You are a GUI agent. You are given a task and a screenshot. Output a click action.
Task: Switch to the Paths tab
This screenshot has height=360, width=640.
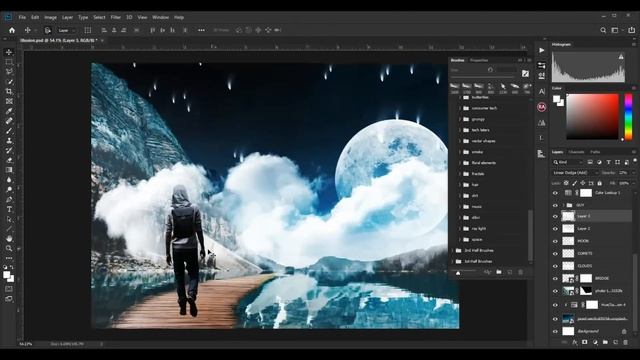595,152
